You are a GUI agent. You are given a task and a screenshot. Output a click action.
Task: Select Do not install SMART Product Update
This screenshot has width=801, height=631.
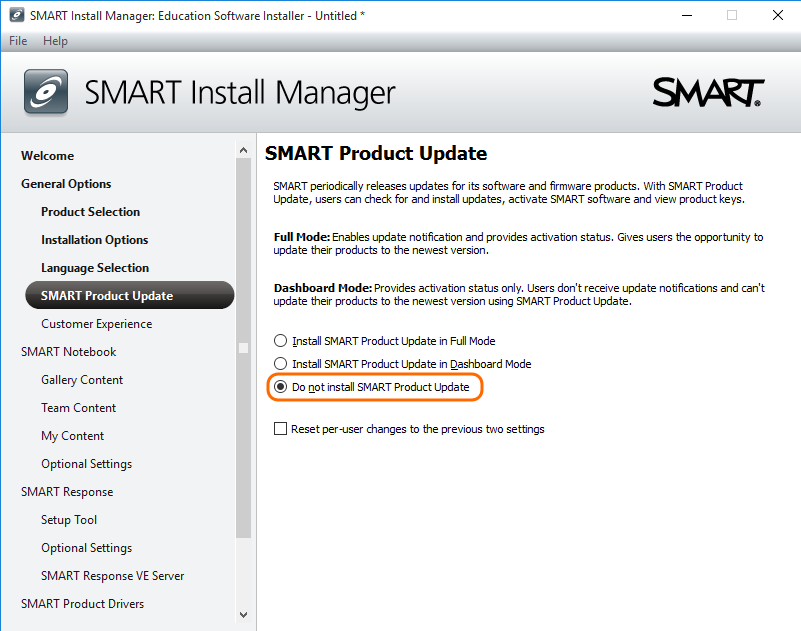coord(281,387)
